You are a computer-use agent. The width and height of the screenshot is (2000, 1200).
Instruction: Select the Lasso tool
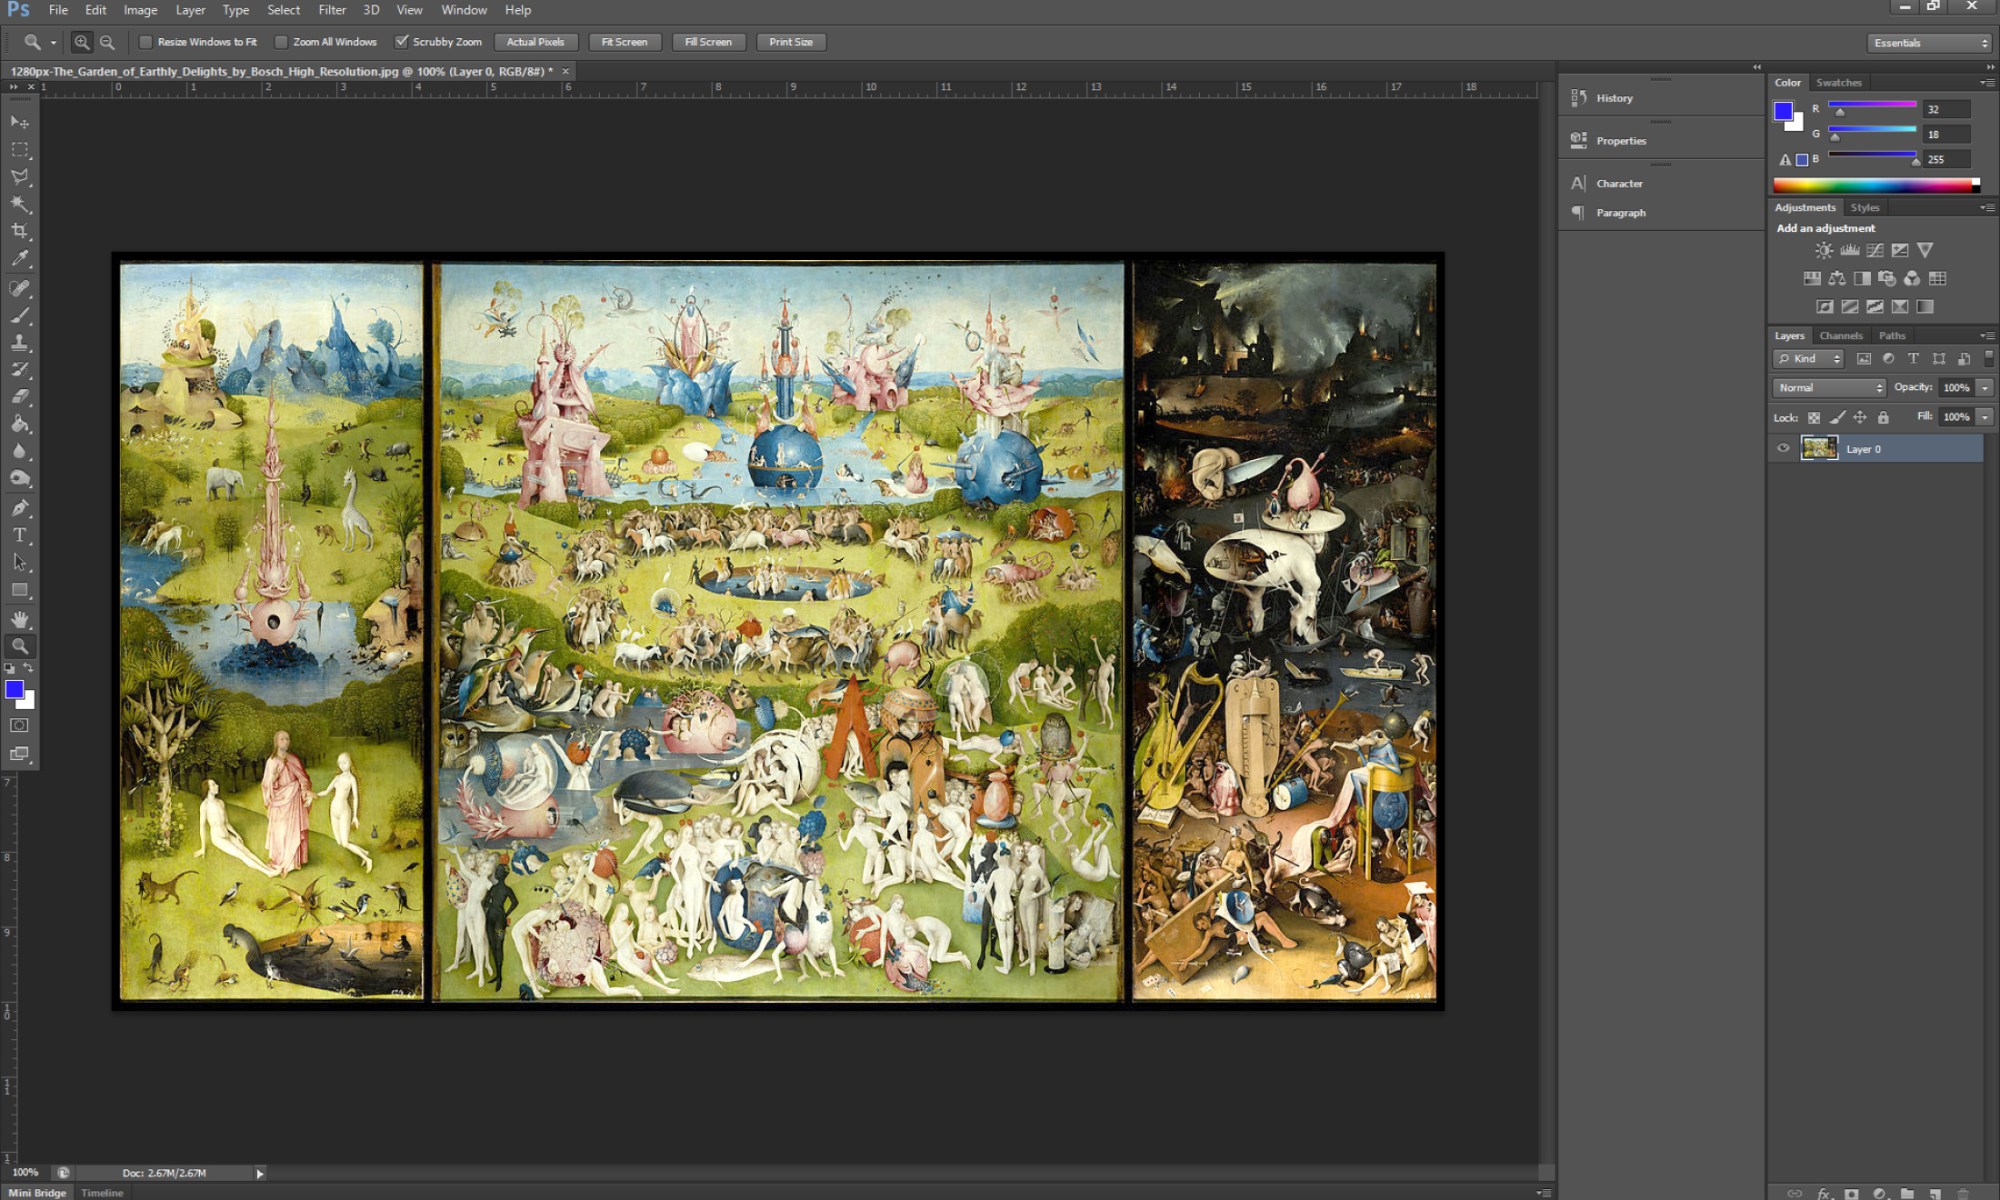(19, 177)
